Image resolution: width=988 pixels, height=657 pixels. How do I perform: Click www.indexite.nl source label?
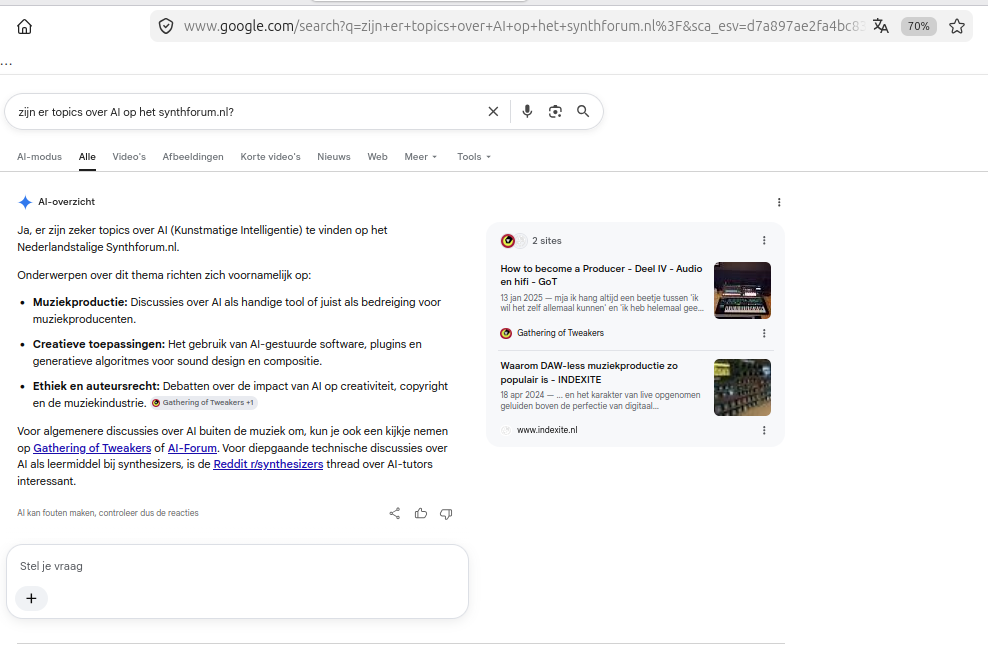(x=547, y=430)
